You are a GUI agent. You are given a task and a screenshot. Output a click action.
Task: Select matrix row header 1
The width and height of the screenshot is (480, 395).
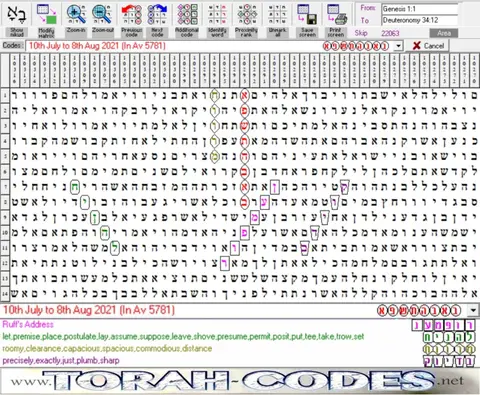pyautogui.click(x=5, y=96)
